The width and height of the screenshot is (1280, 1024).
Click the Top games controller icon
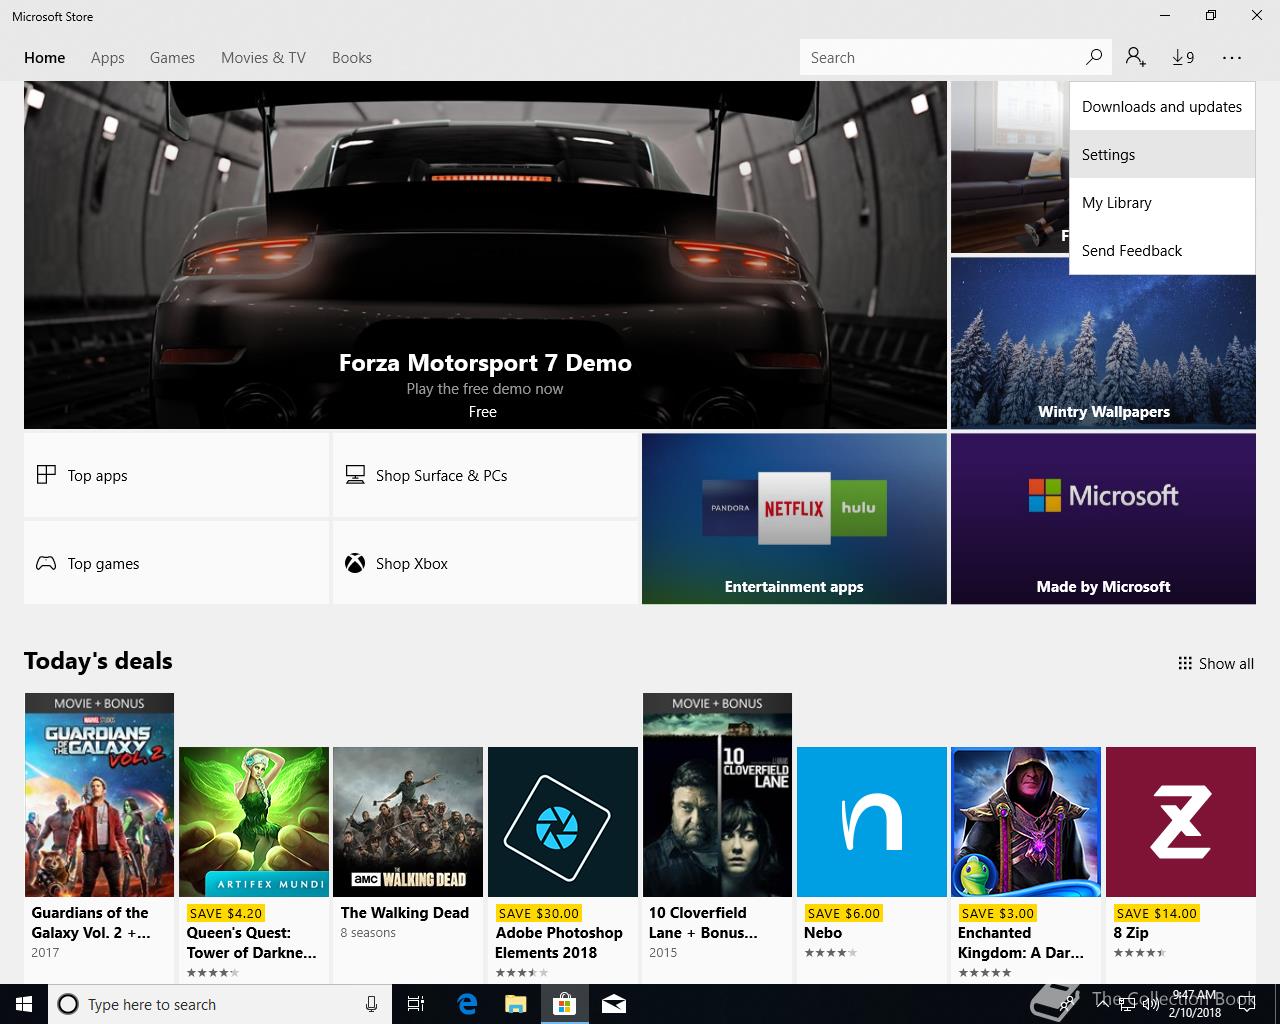click(46, 563)
